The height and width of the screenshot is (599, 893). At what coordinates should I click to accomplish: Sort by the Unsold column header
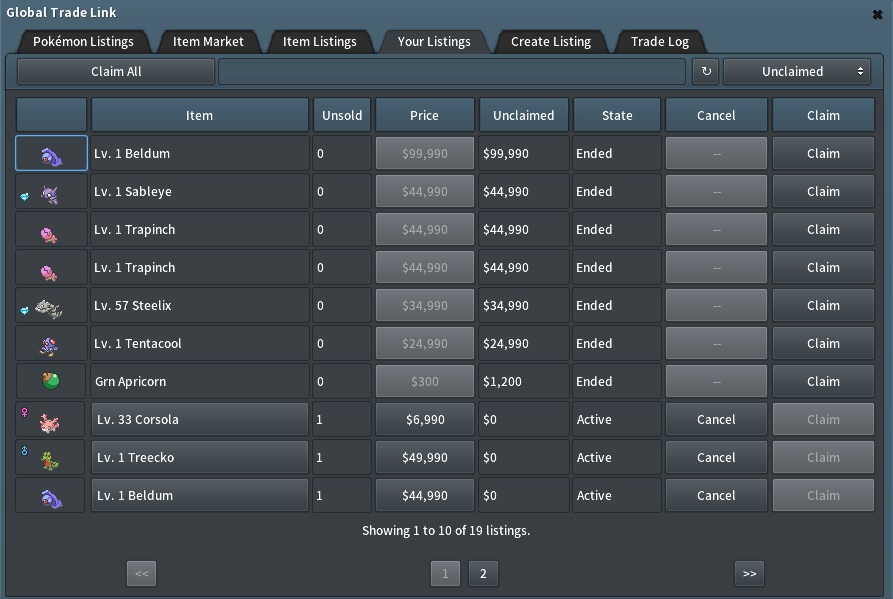click(x=342, y=115)
